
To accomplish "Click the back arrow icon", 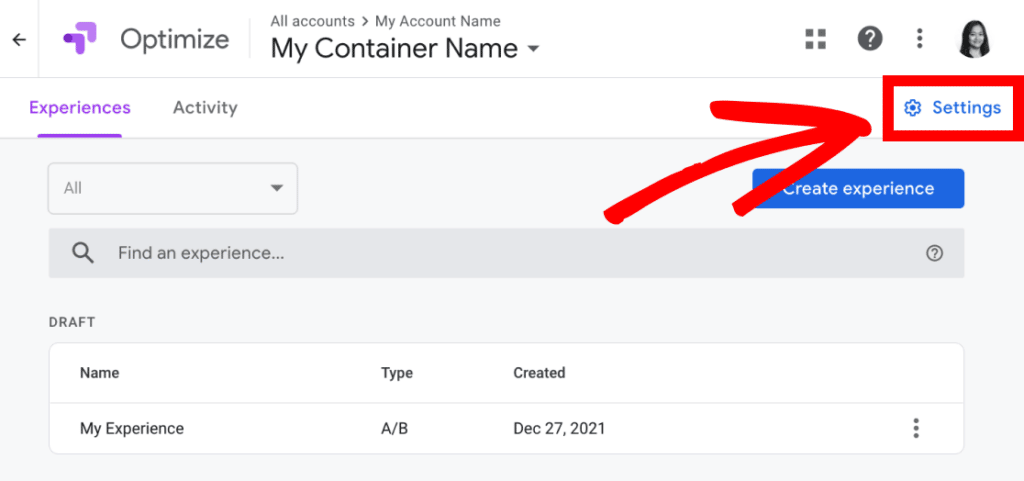I will click(x=20, y=40).
